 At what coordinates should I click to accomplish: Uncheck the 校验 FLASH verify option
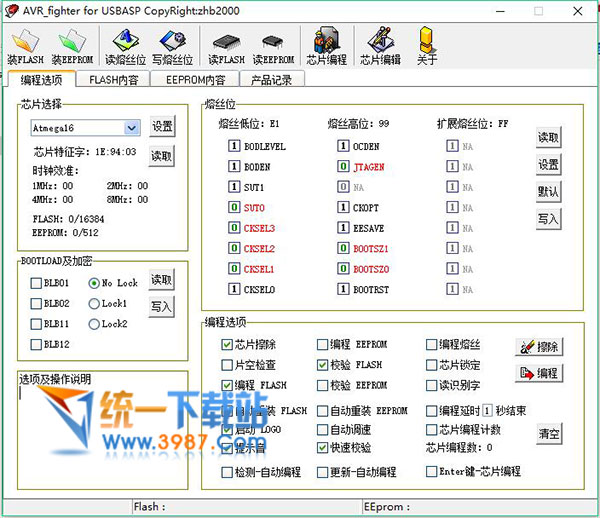pos(323,365)
